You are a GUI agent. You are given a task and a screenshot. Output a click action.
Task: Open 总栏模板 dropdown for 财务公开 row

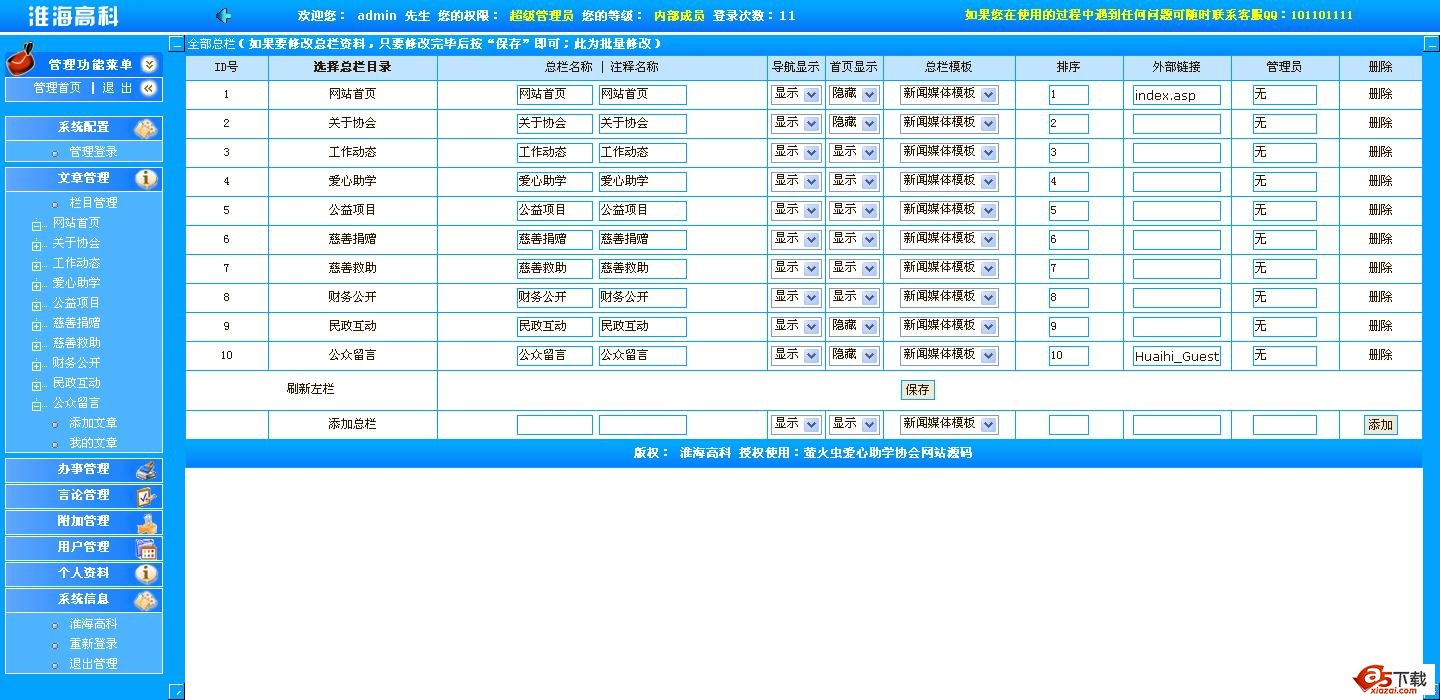[x=949, y=297]
